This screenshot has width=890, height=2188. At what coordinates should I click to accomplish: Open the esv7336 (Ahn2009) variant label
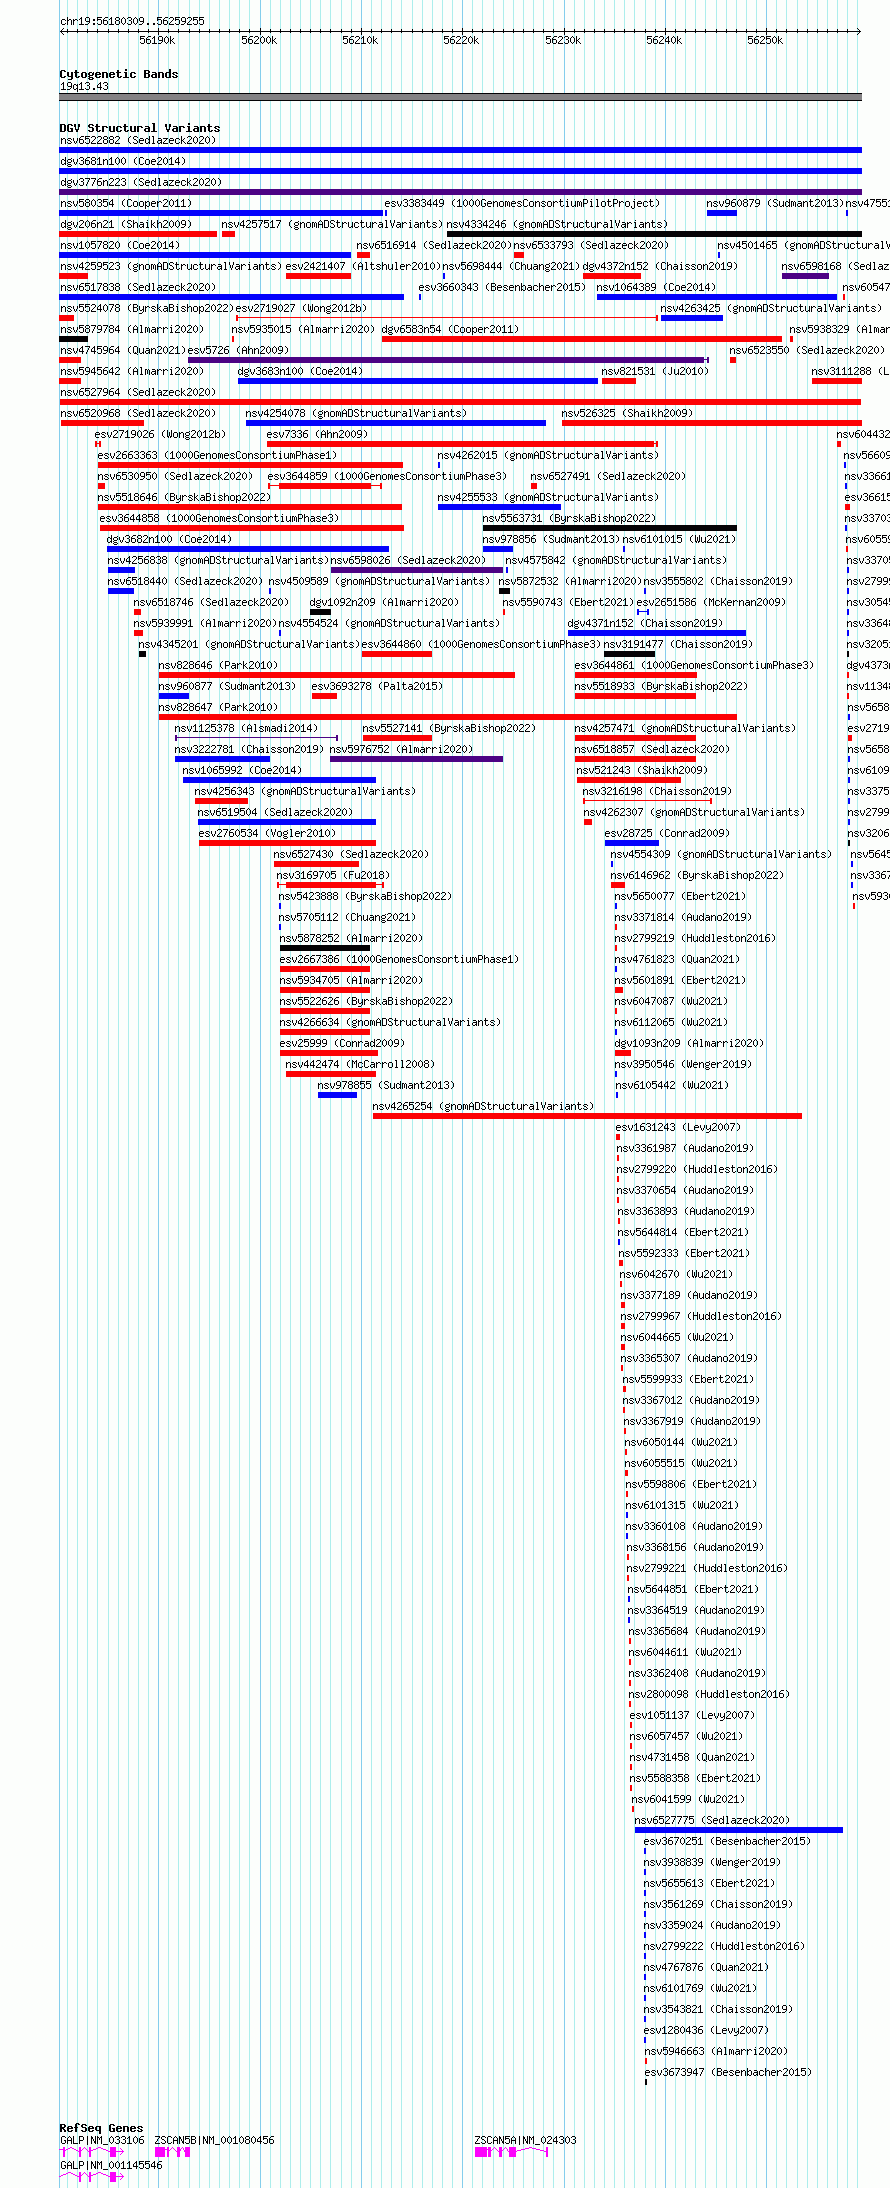[317, 434]
